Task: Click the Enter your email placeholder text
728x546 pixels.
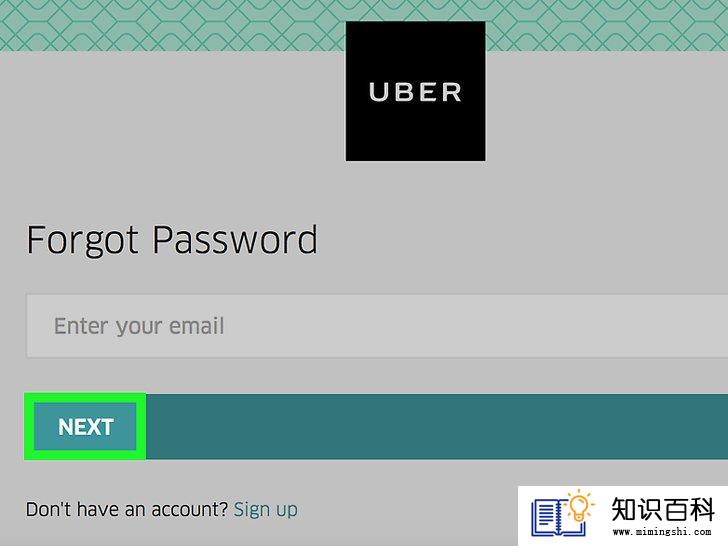Action: 139,326
